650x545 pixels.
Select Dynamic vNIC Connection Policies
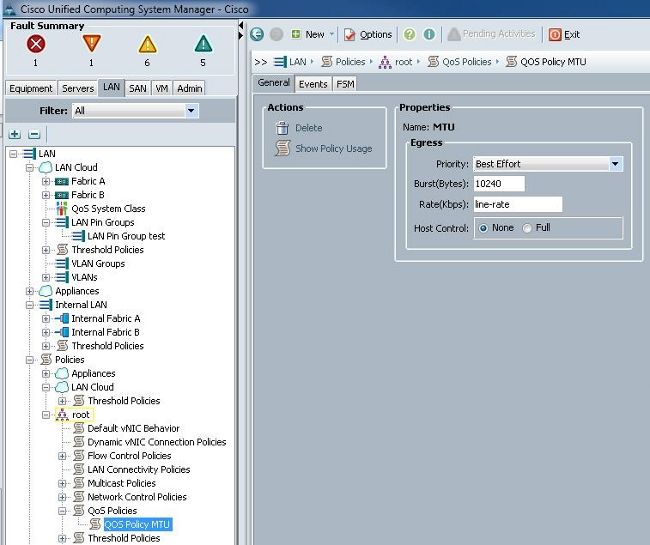coord(157,442)
